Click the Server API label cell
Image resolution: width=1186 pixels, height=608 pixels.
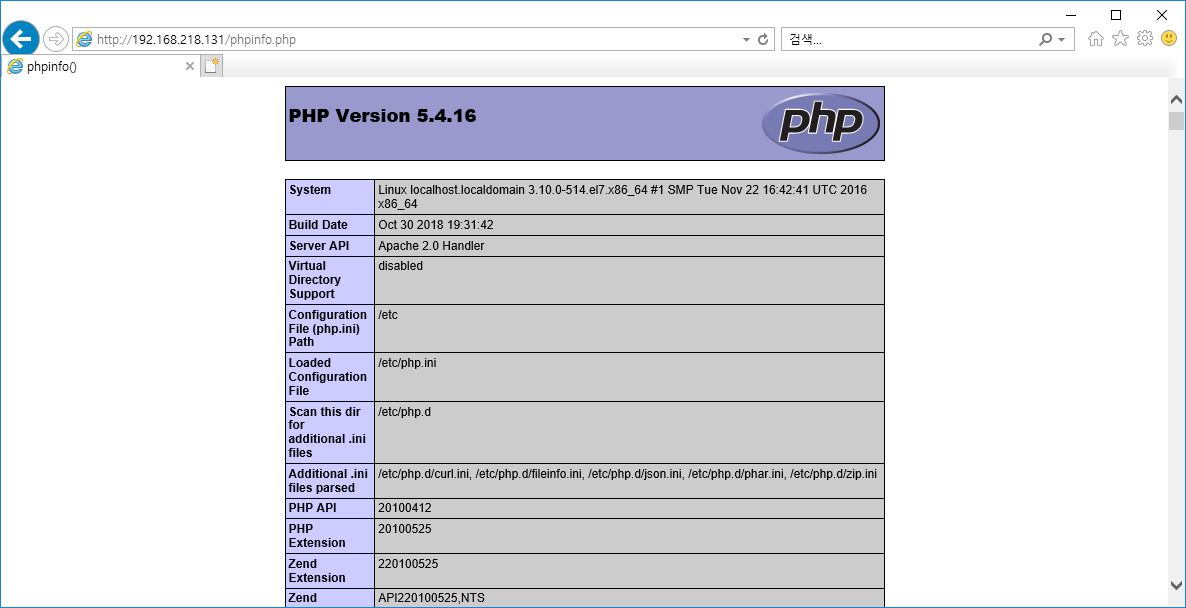click(330, 246)
